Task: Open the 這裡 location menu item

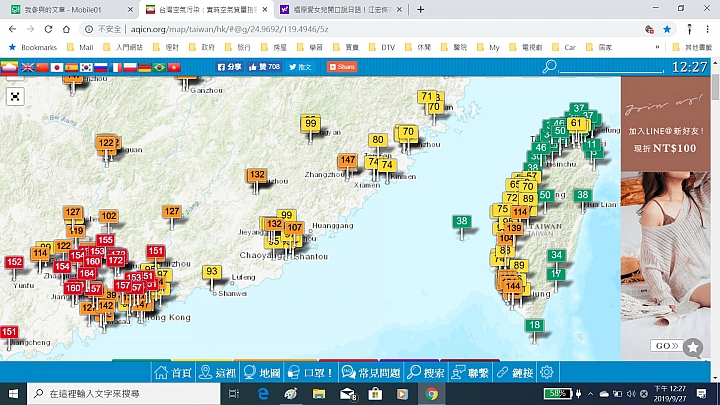Action: pyautogui.click(x=218, y=372)
